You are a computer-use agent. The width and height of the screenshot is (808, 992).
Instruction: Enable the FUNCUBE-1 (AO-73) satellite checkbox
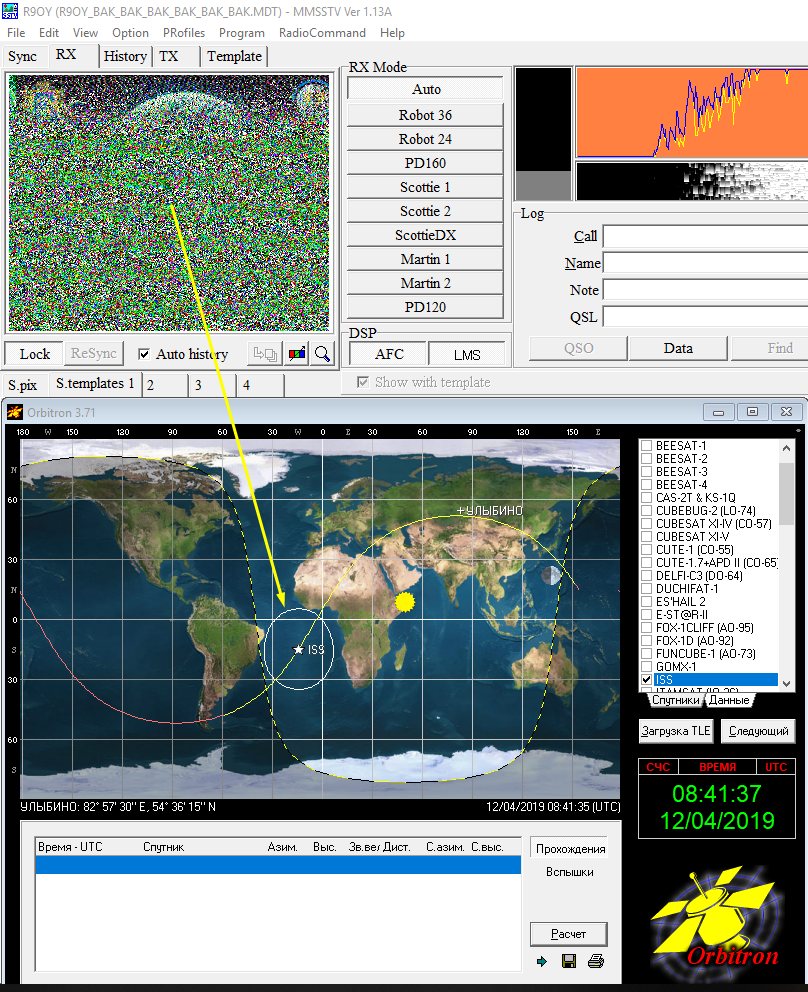point(647,653)
